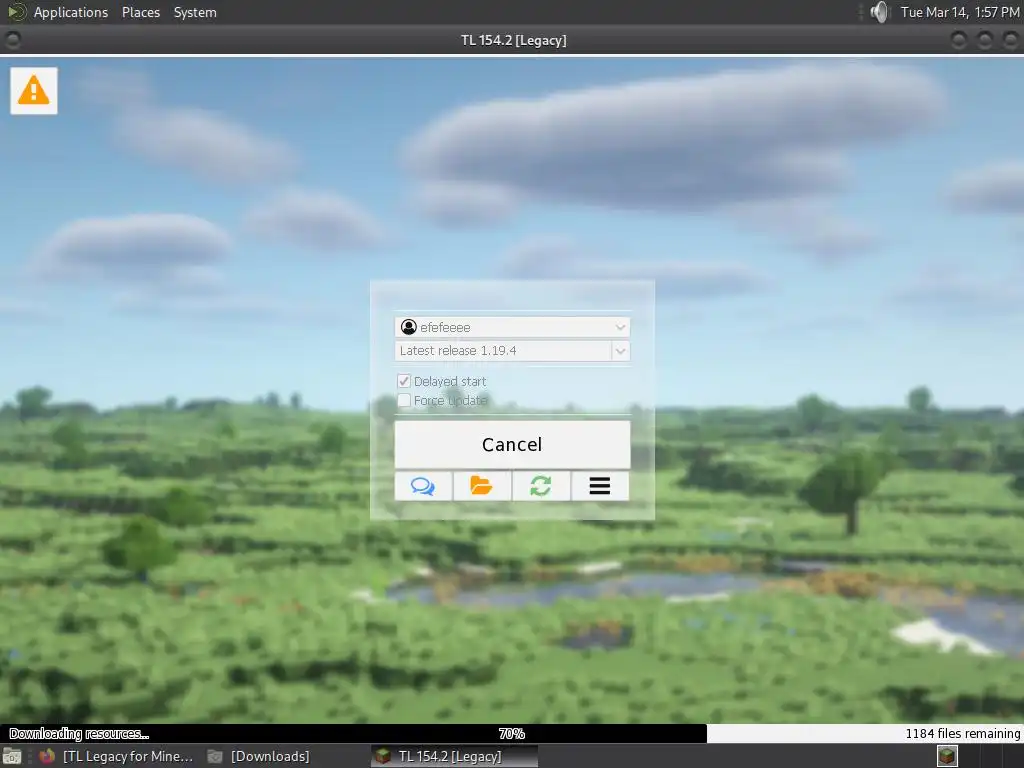This screenshot has width=1024, height=768.
Task: Open the game folder icon button
Action: point(482,486)
